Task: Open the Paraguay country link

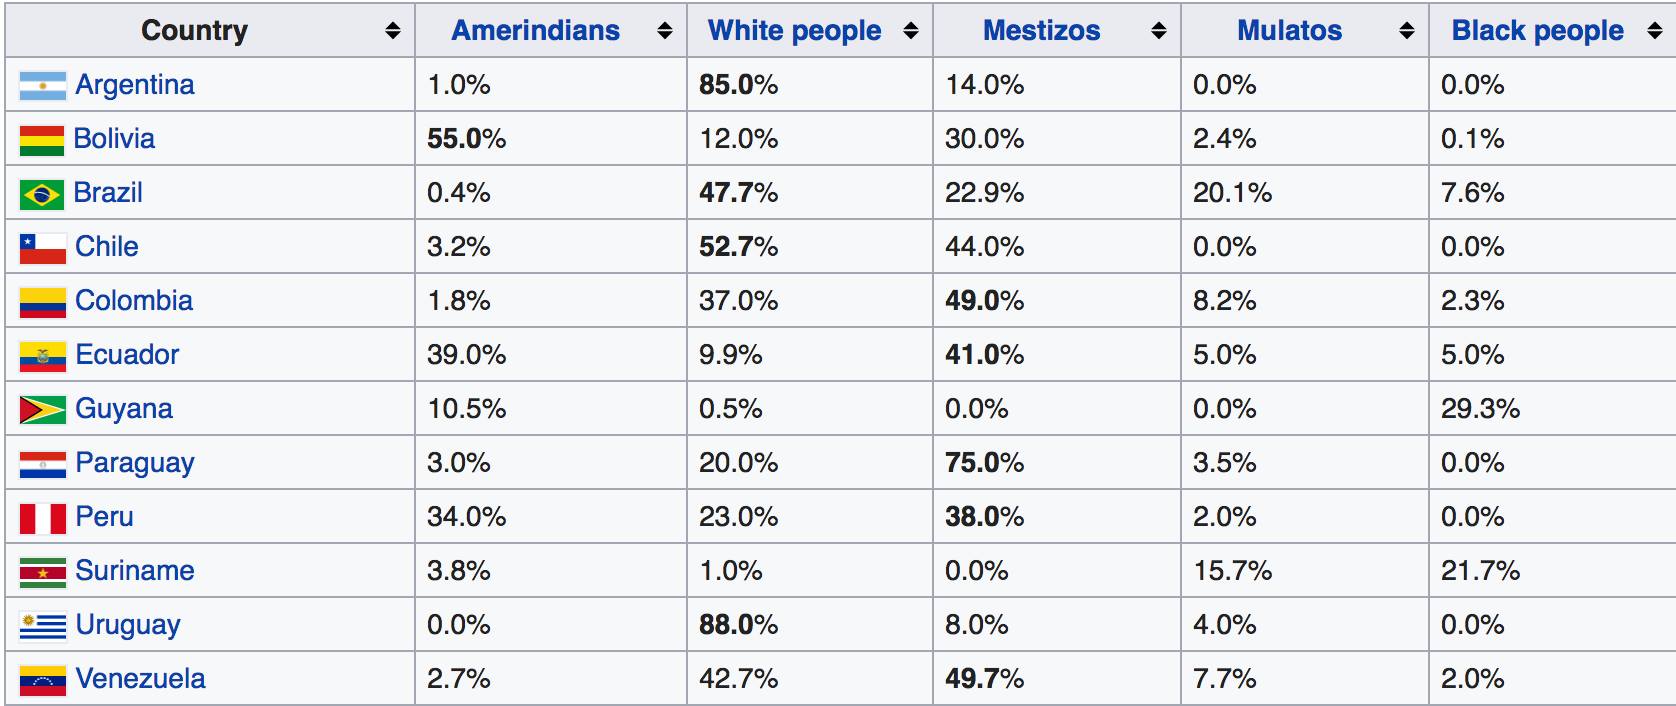Action: 135,463
